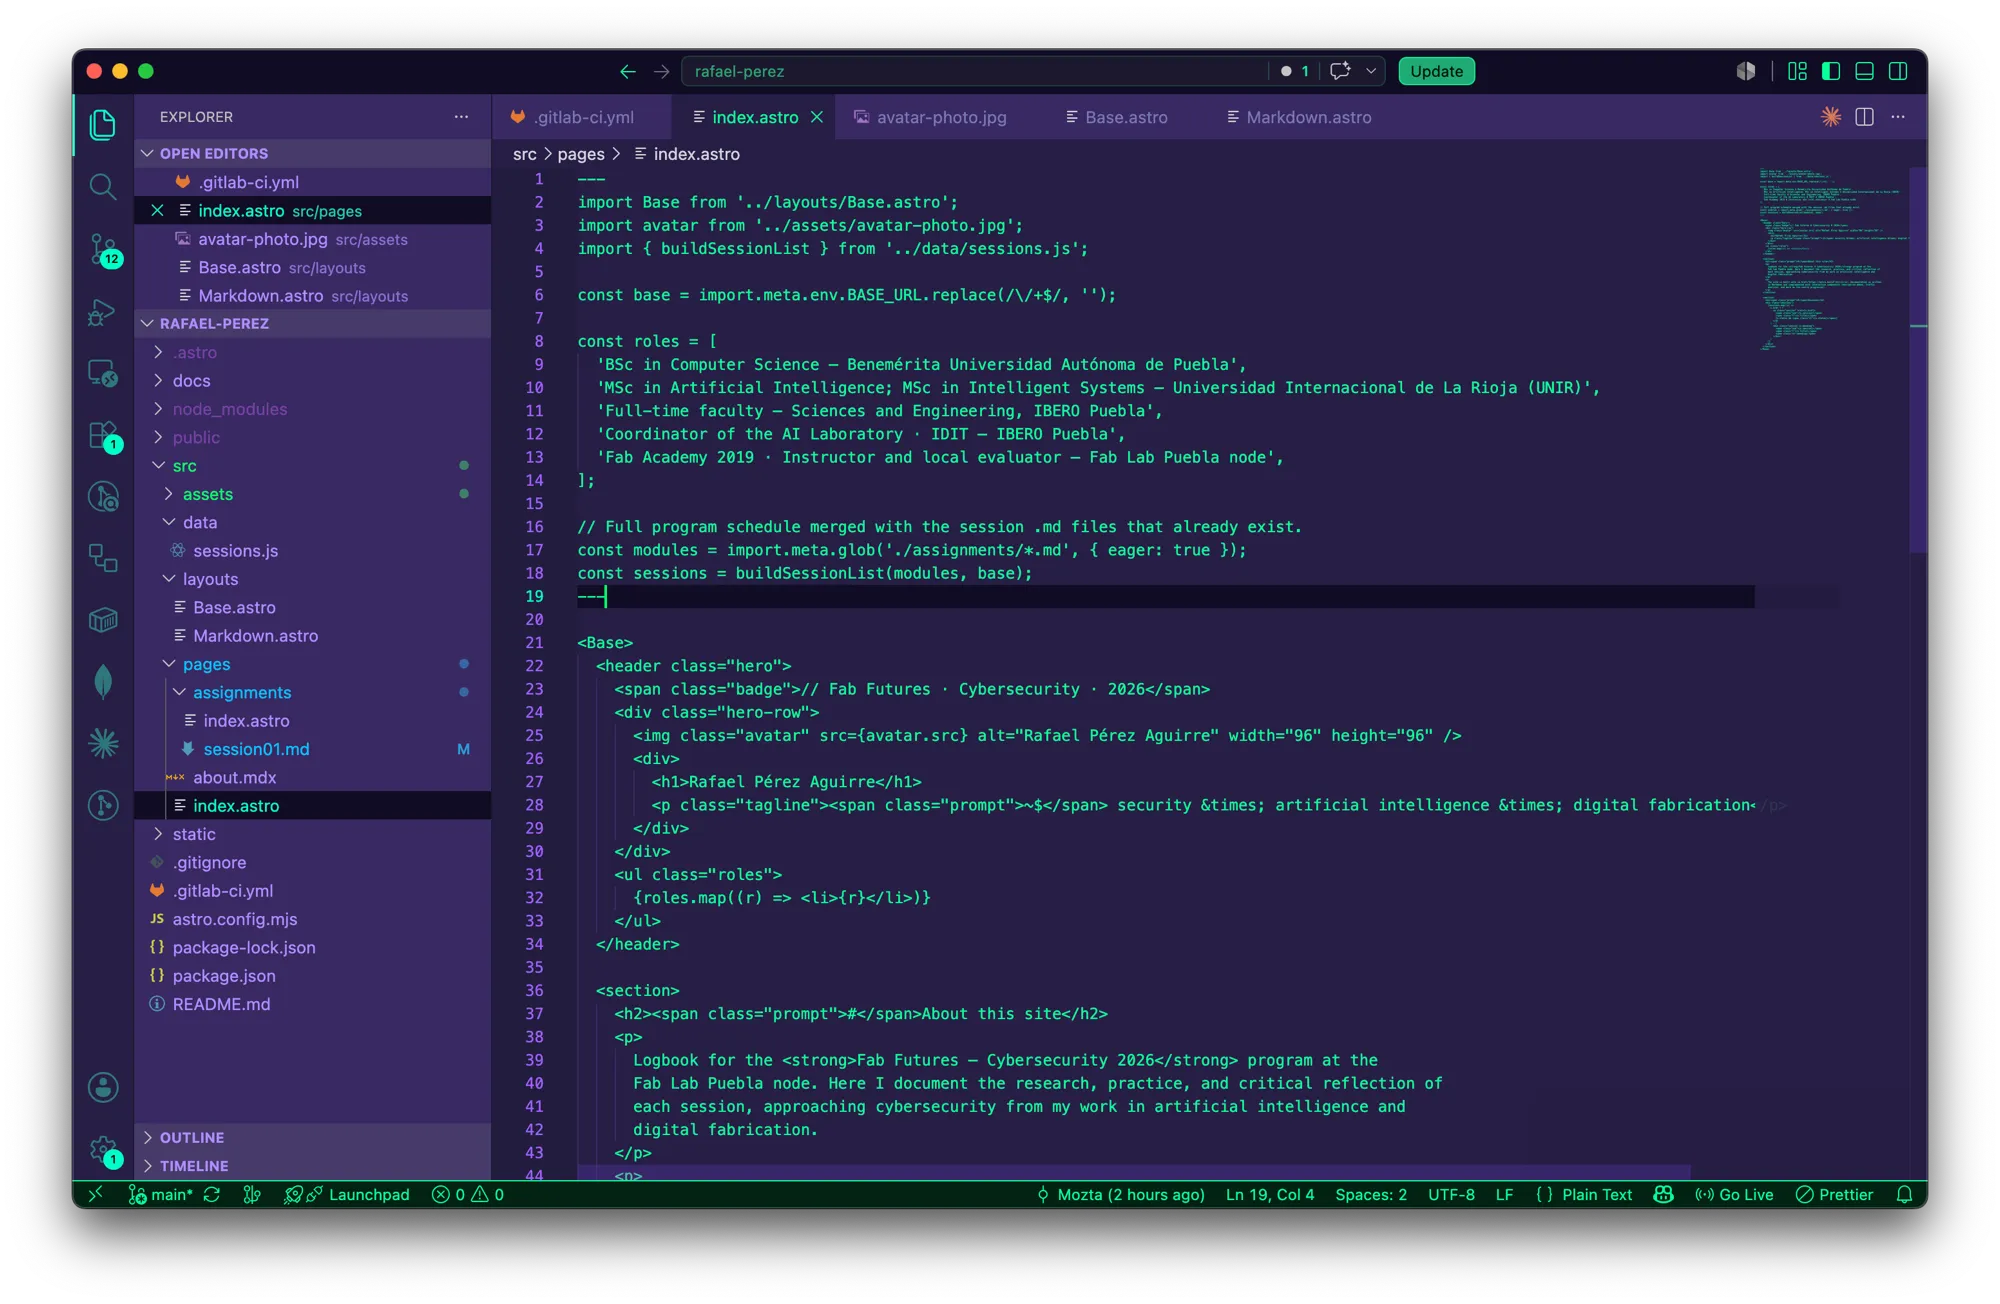Click the notifications bell in status bar
The width and height of the screenshot is (2000, 1304).
point(1904,1194)
